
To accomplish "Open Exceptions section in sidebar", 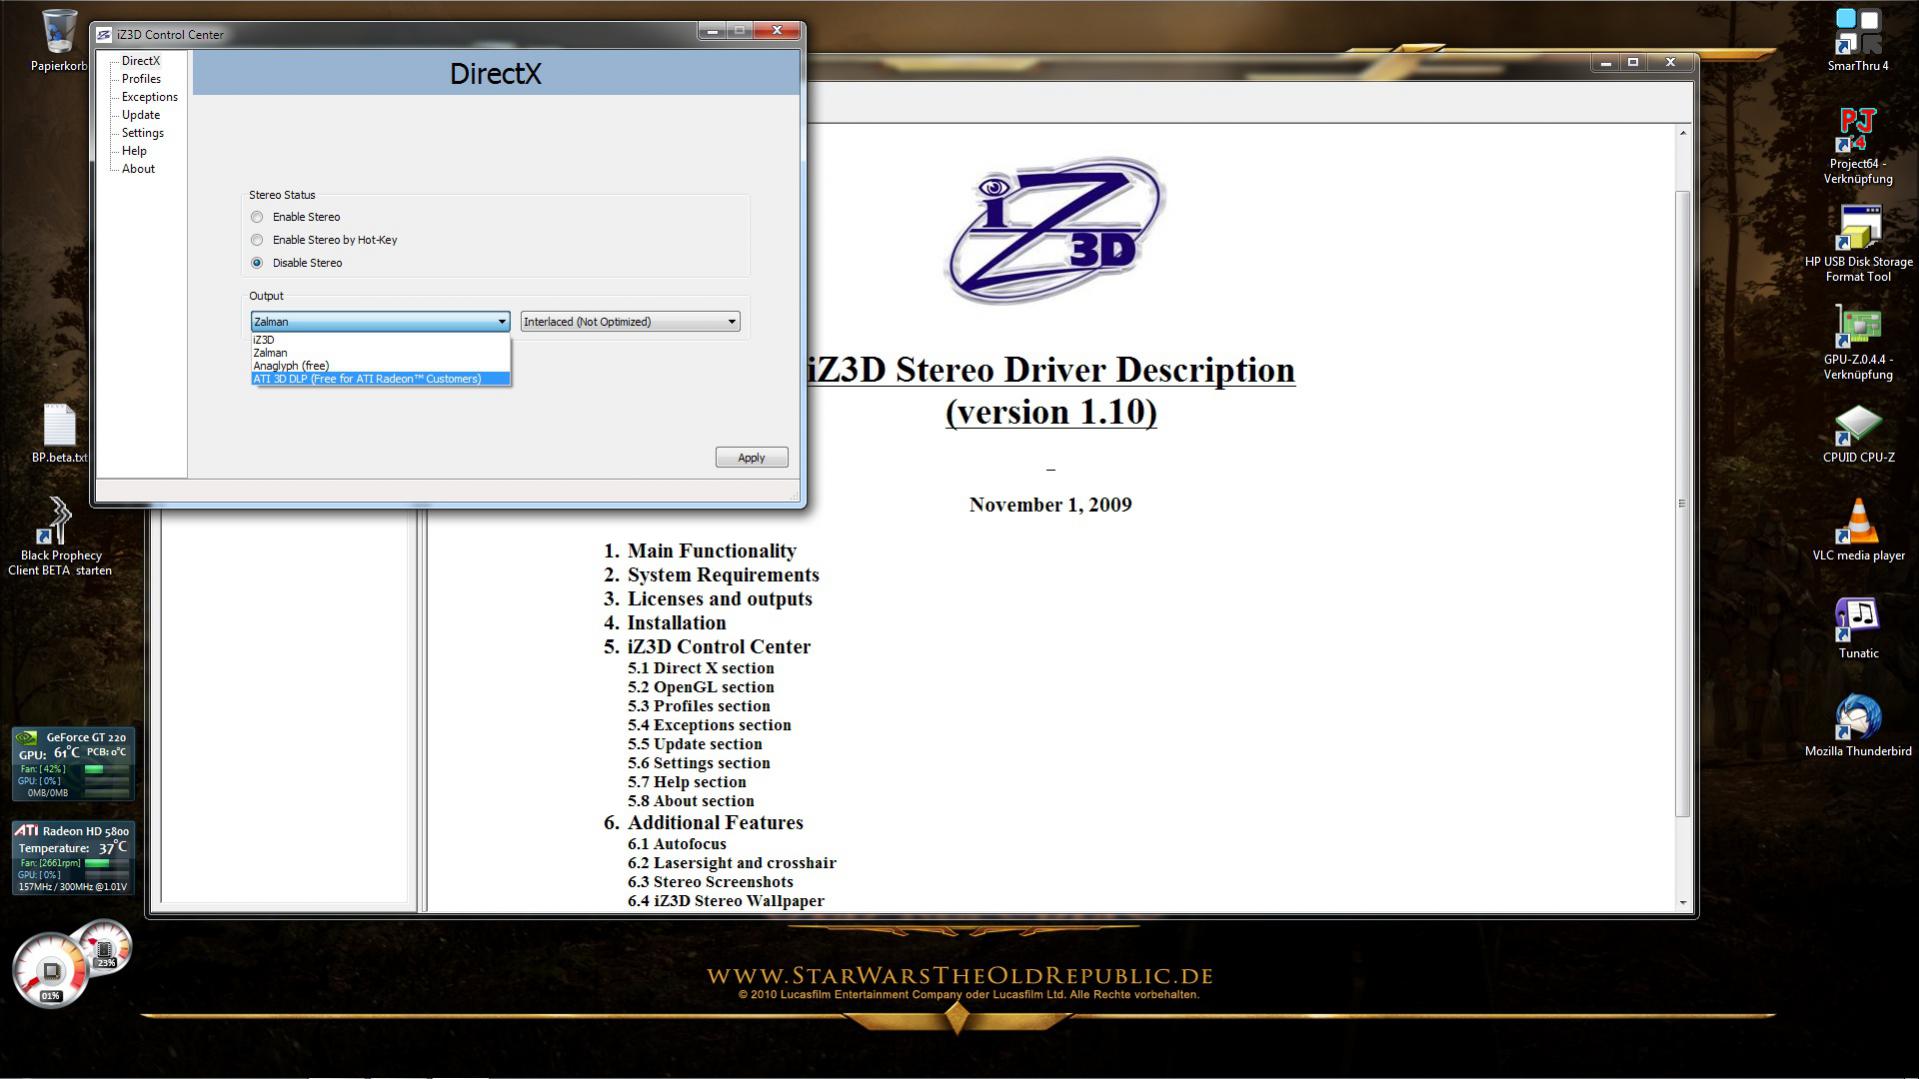I will tap(149, 97).
